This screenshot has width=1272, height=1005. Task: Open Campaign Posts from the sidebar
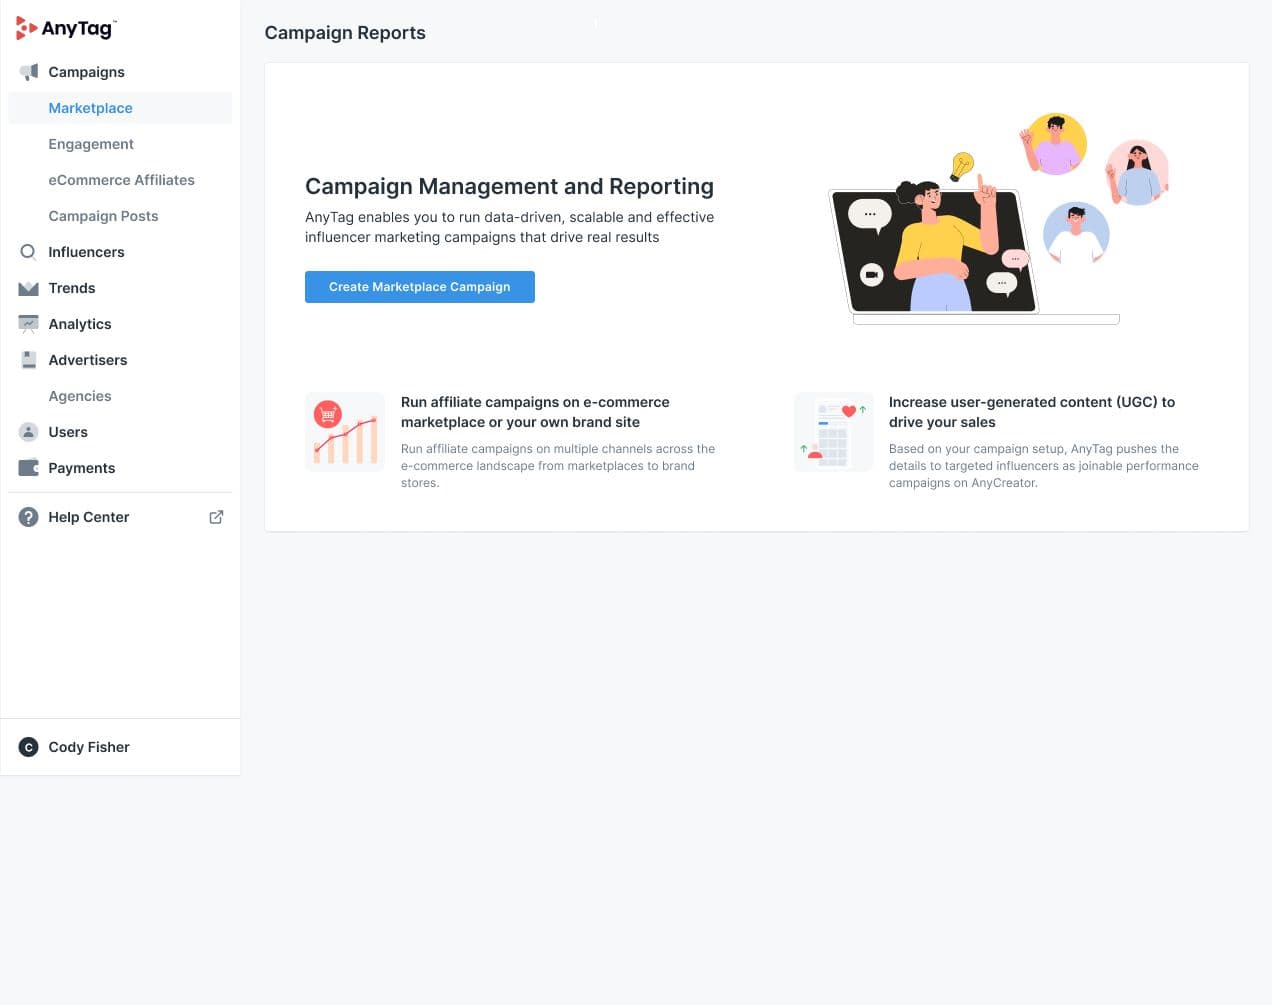(103, 215)
